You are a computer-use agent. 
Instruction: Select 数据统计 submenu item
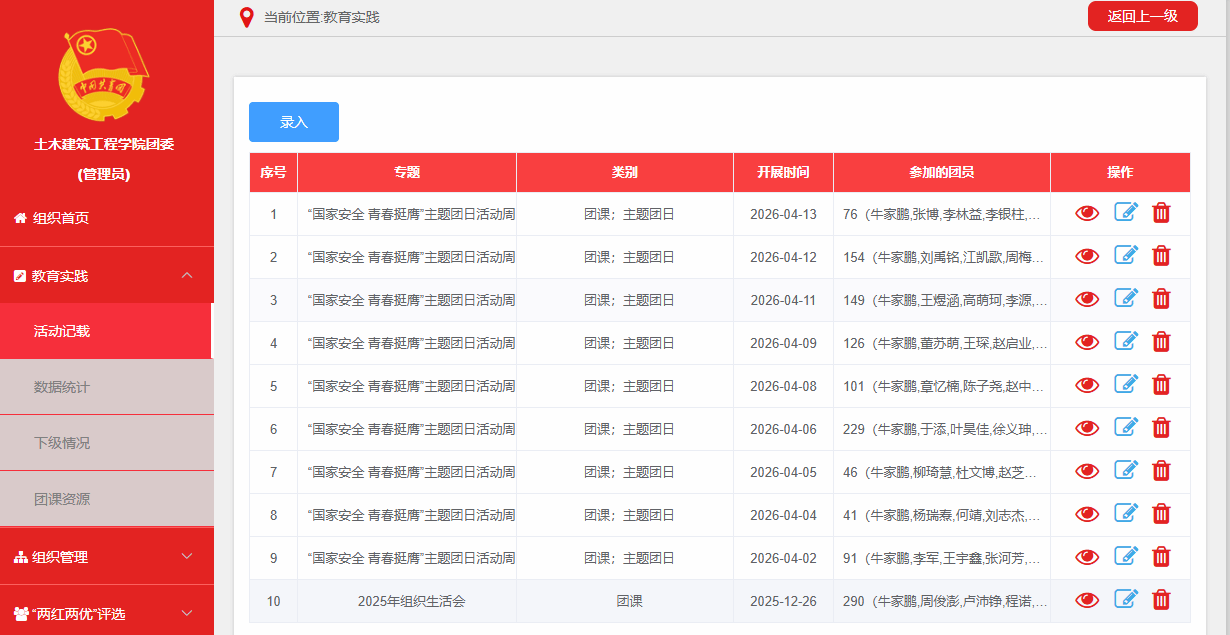[62, 387]
